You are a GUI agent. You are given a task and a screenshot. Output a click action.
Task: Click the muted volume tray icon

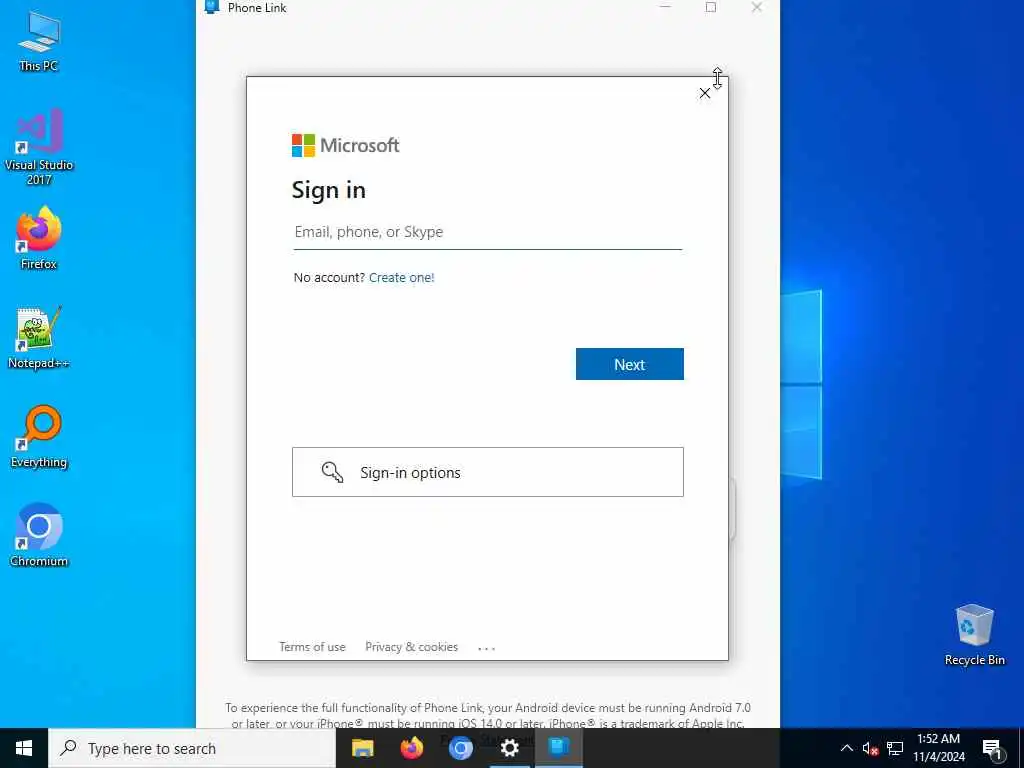(x=870, y=748)
